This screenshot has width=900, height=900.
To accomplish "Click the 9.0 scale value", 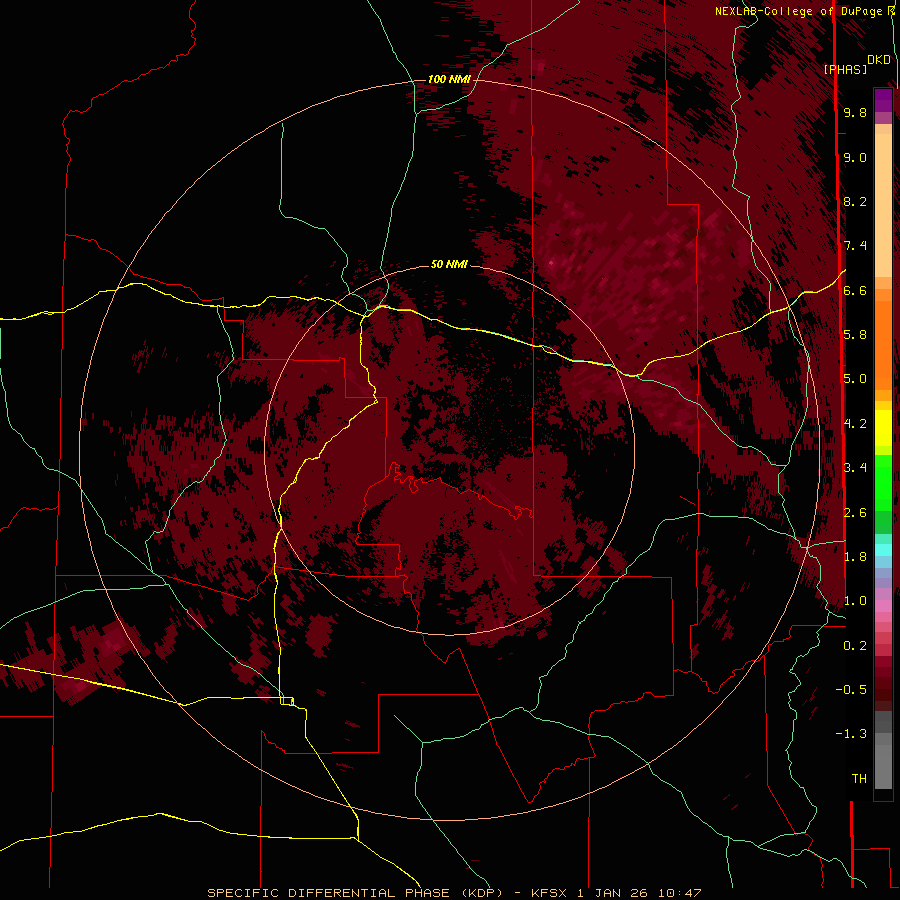I will (855, 157).
